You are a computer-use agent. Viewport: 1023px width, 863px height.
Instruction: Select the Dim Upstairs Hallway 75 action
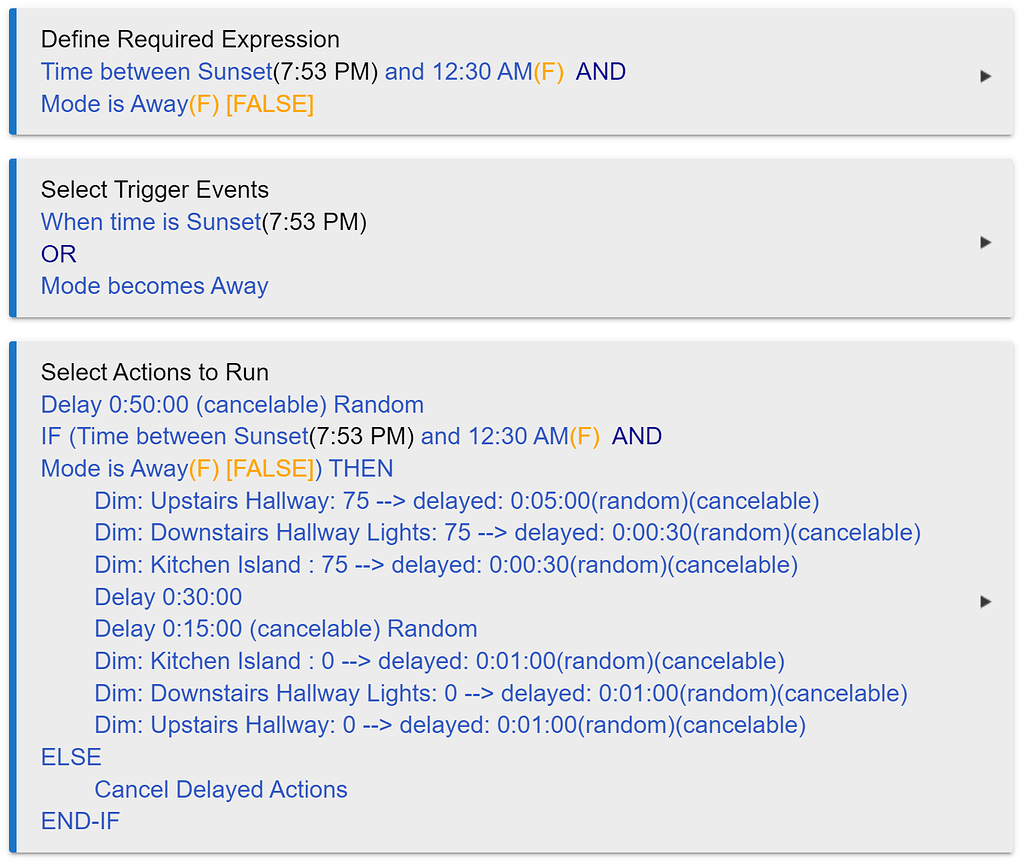pyautogui.click(x=456, y=501)
